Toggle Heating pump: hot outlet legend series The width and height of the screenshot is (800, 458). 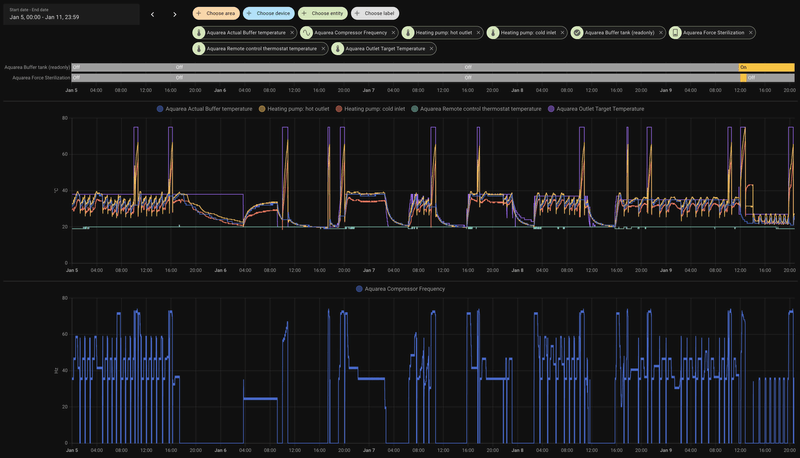(x=294, y=109)
